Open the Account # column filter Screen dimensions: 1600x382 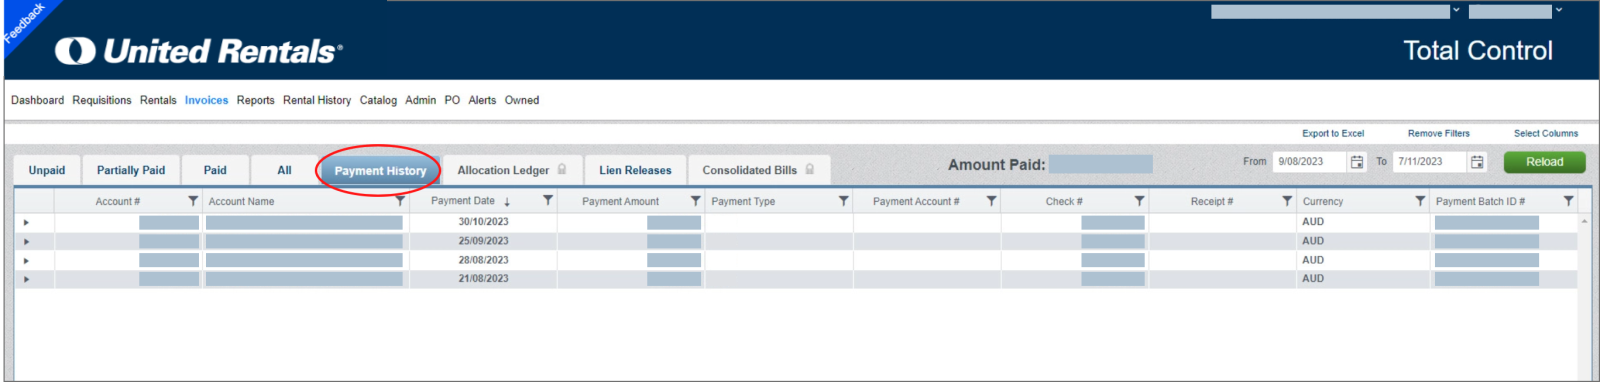coord(193,201)
